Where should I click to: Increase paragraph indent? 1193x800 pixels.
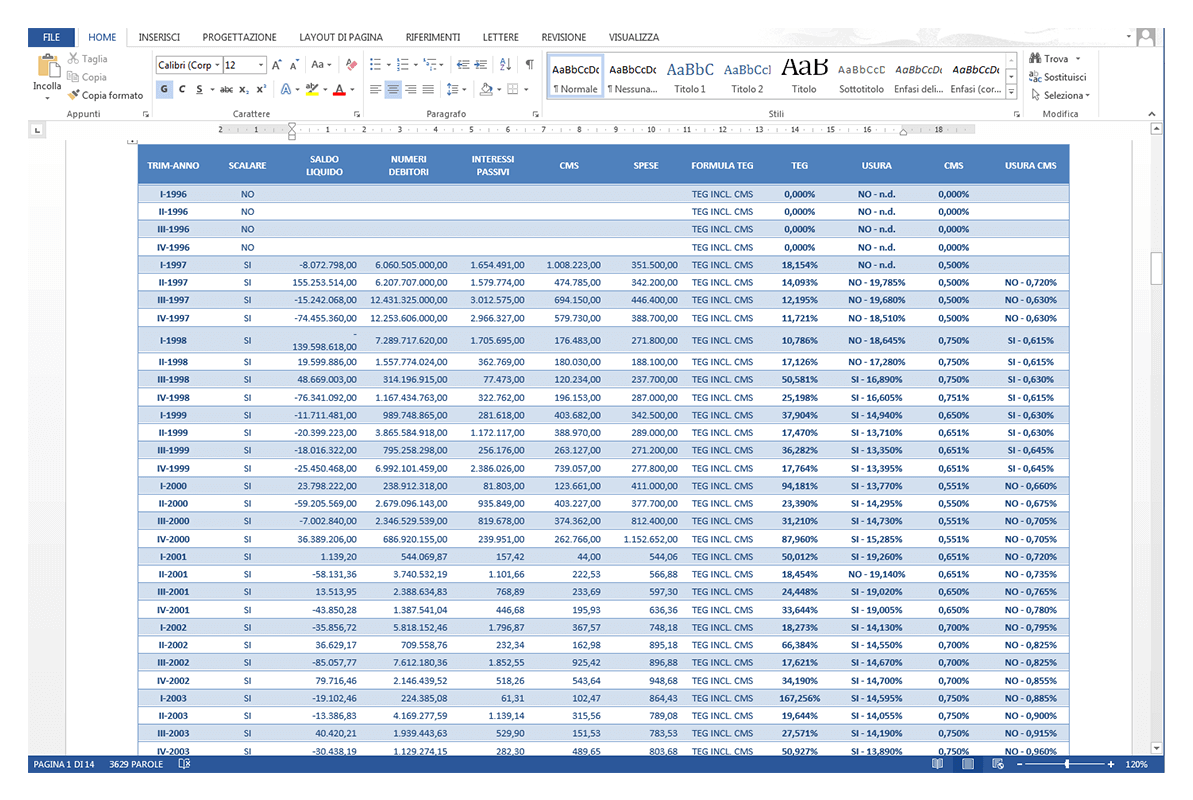pyautogui.click(x=481, y=65)
